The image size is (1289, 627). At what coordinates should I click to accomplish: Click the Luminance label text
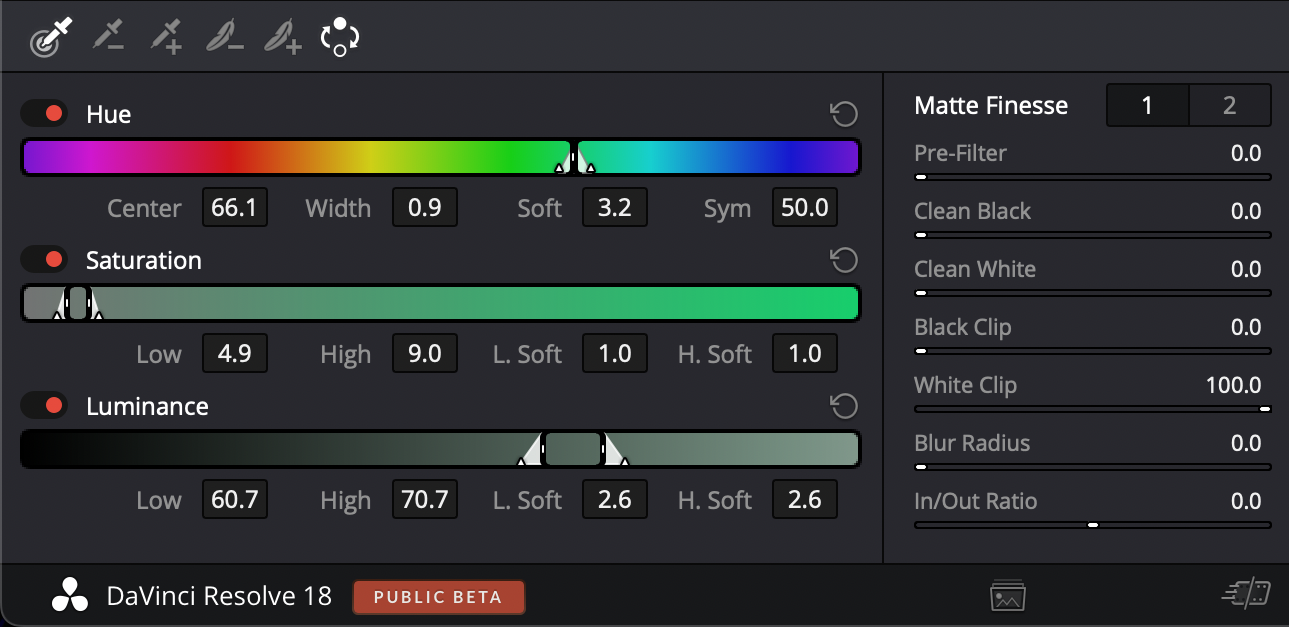tap(147, 406)
